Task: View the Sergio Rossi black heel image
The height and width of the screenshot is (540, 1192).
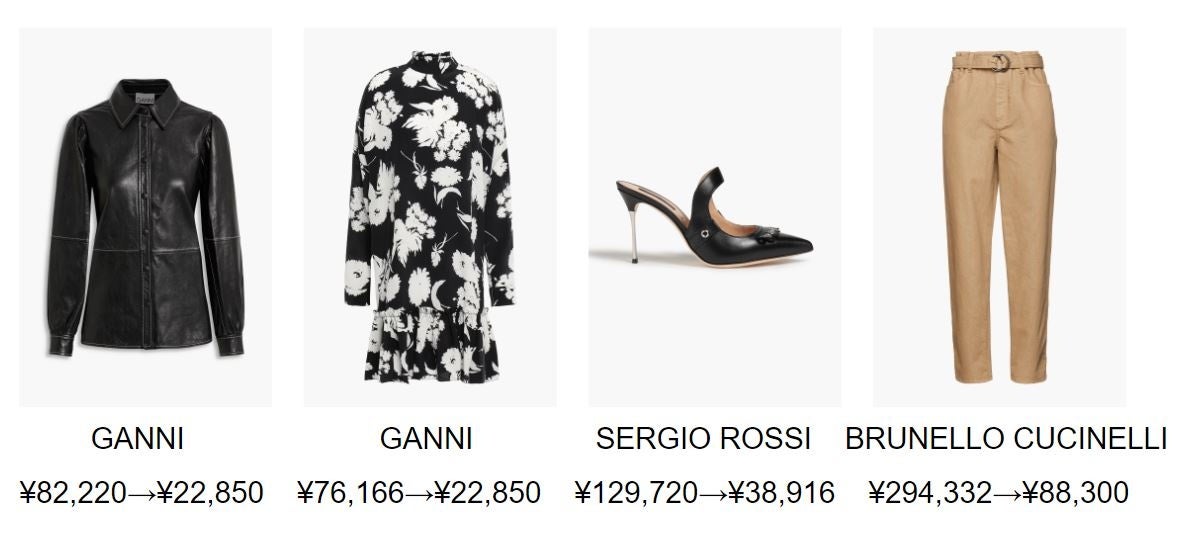Action: click(x=715, y=217)
